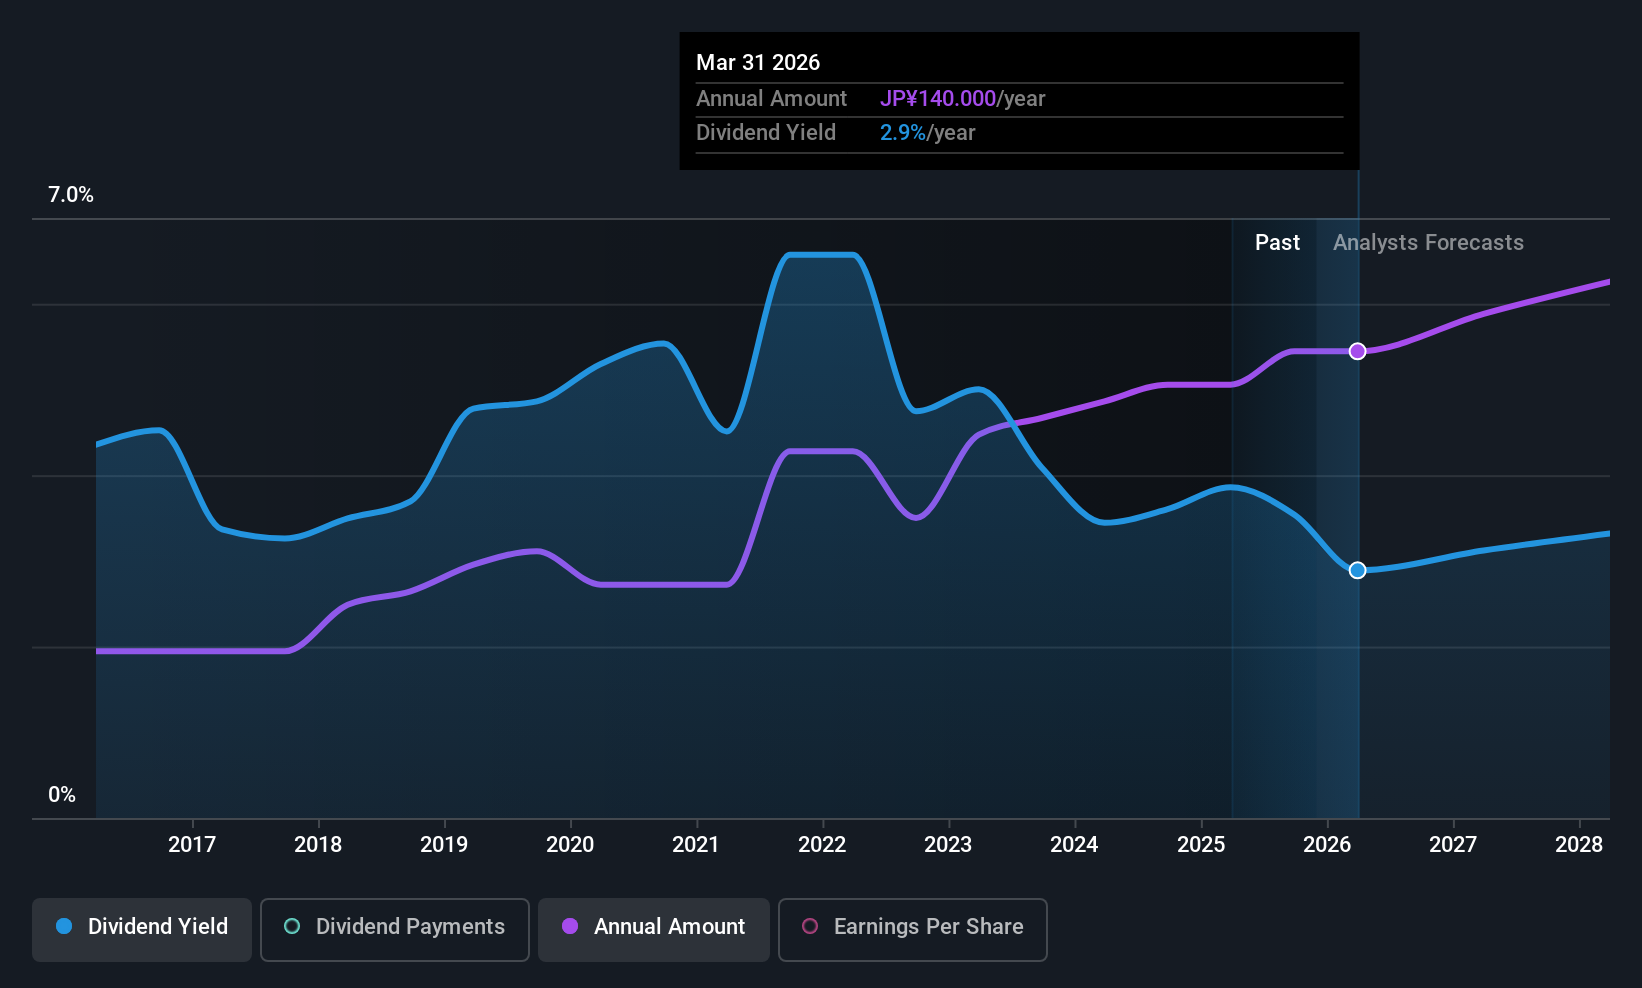1642x988 pixels.
Task: Click the blue Dividend Yield legend dot
Action: tap(65, 927)
